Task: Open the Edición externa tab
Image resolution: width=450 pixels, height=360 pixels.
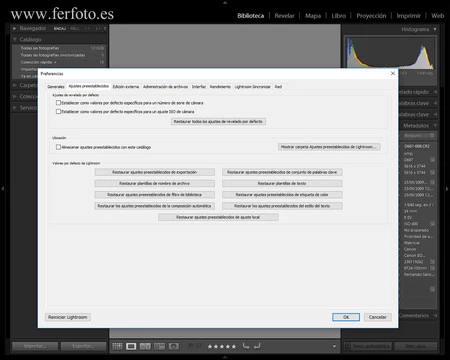Action: pos(126,87)
